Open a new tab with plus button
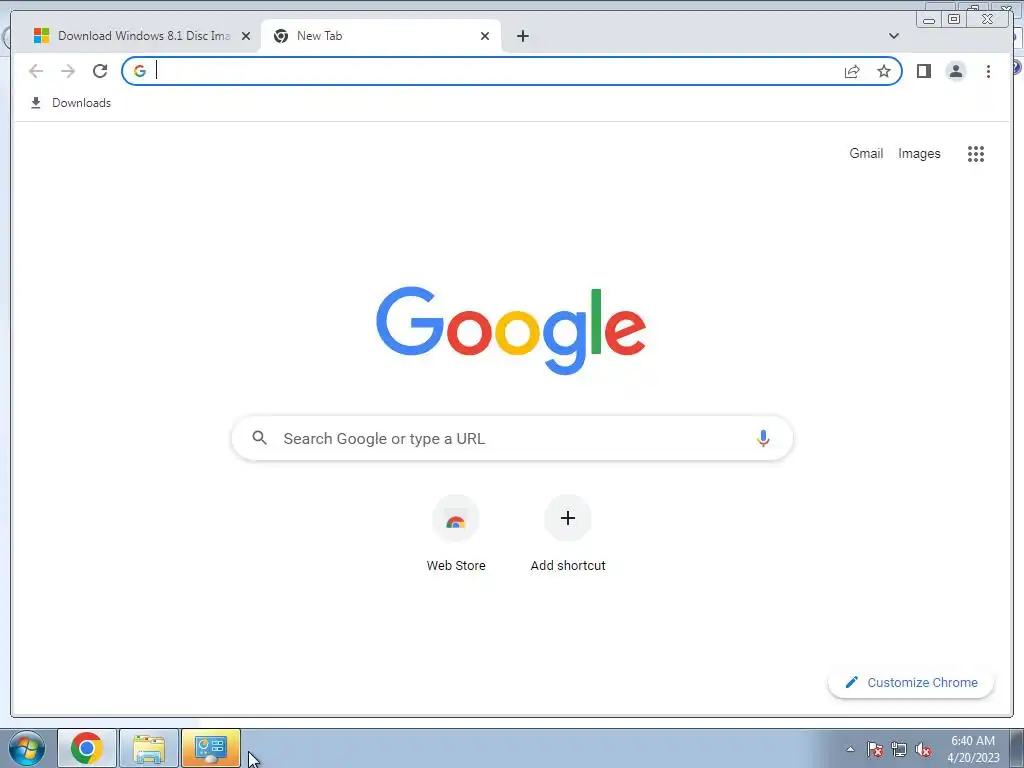Image resolution: width=1024 pixels, height=768 pixels. [522, 36]
